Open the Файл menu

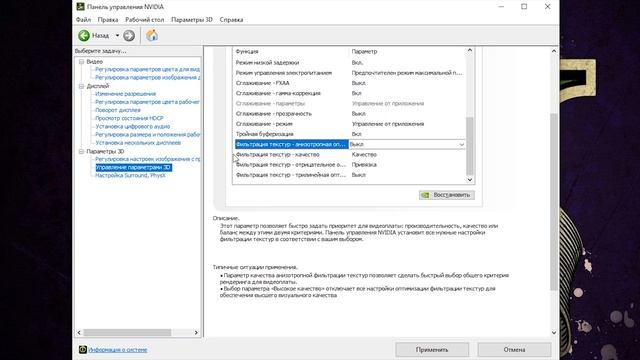coord(83,20)
